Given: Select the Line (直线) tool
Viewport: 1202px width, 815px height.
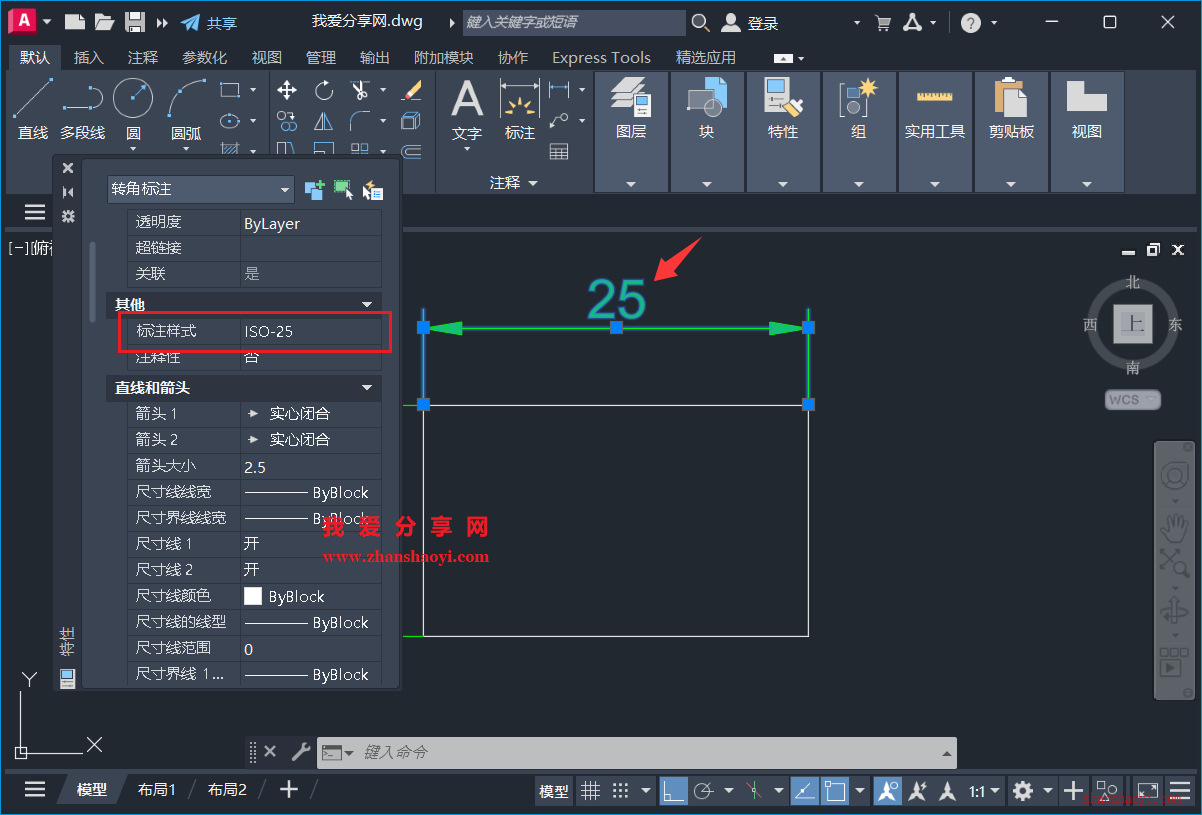Looking at the screenshot, I should pyautogui.click(x=33, y=108).
